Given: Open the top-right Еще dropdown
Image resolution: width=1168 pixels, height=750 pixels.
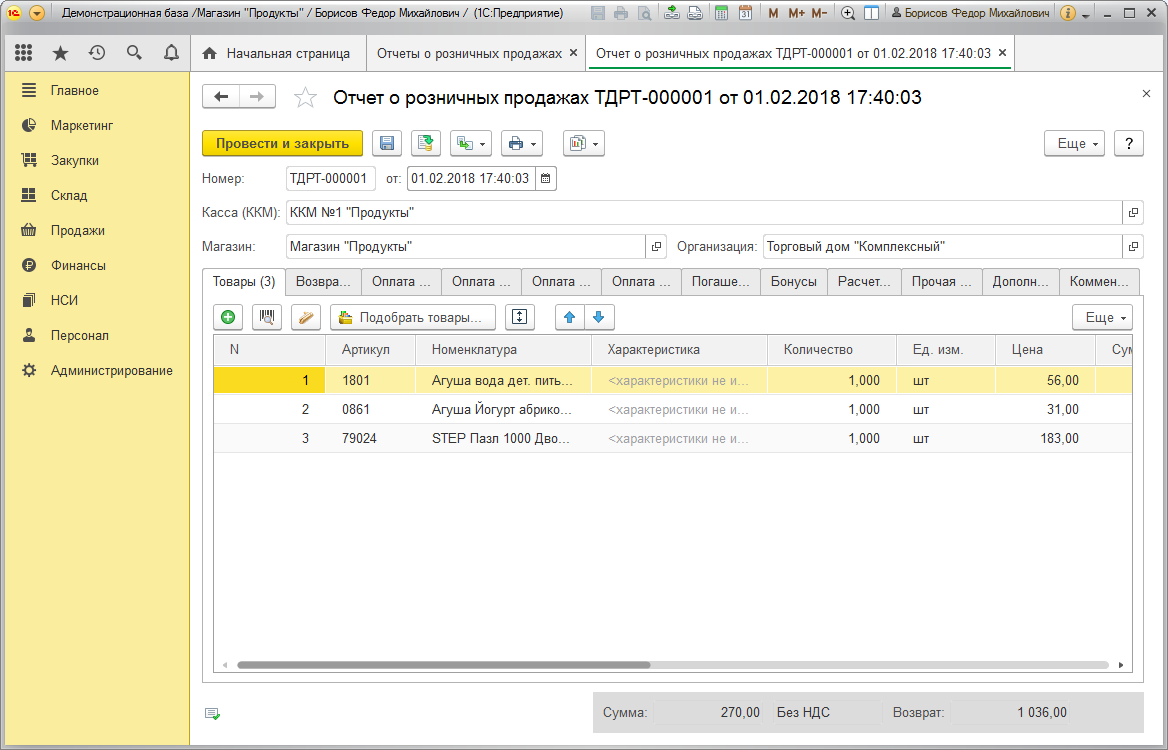Looking at the screenshot, I should (1074, 143).
